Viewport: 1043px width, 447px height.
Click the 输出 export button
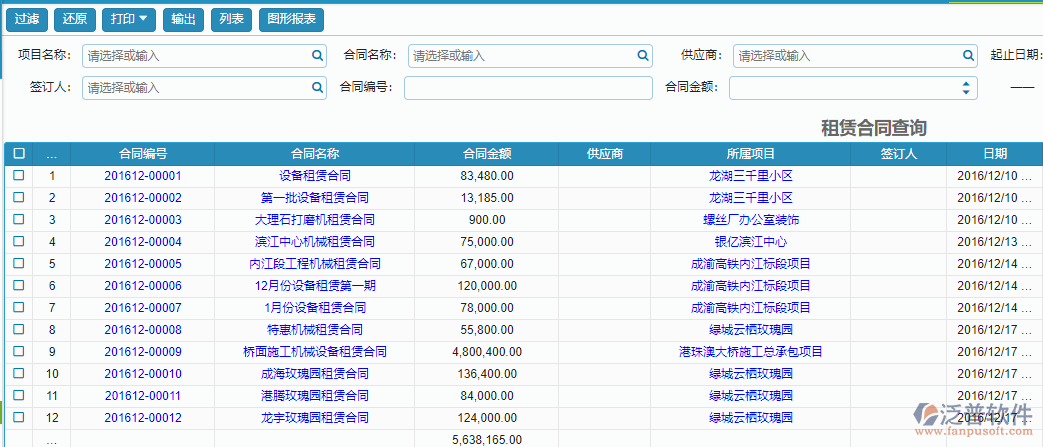183,20
